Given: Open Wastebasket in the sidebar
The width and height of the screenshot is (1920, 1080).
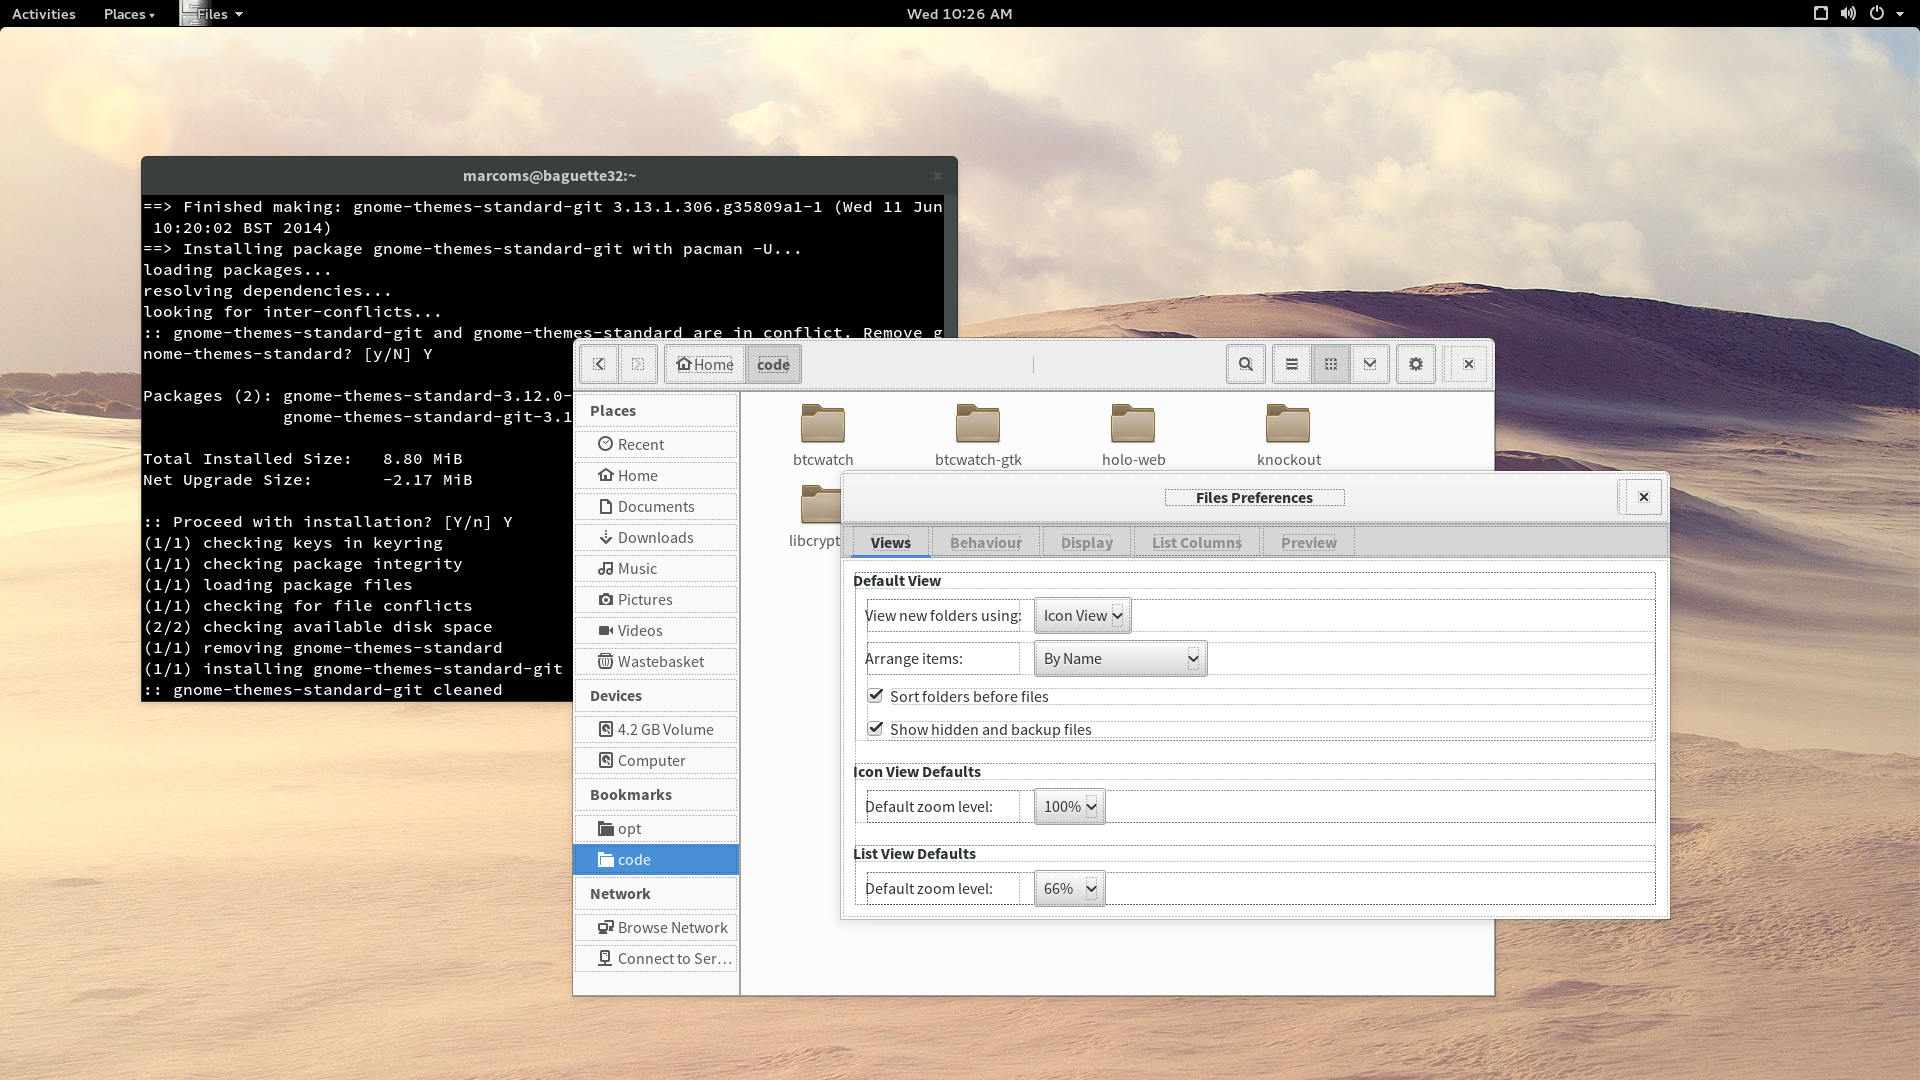Looking at the screenshot, I should coord(656,661).
